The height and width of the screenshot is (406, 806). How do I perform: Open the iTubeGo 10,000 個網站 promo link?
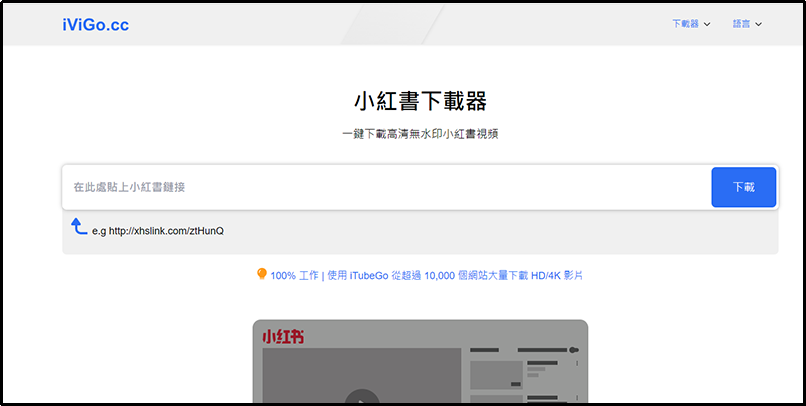(427, 276)
